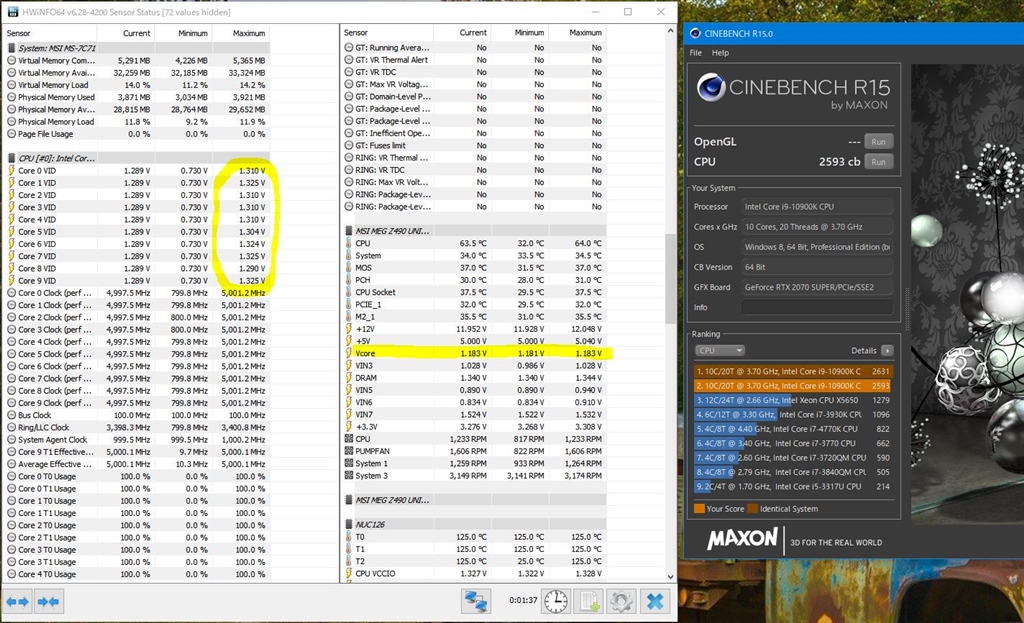Select the CPU [#0]: Intel Cor... group header
This screenshot has width=1024, height=623.
(x=137, y=158)
